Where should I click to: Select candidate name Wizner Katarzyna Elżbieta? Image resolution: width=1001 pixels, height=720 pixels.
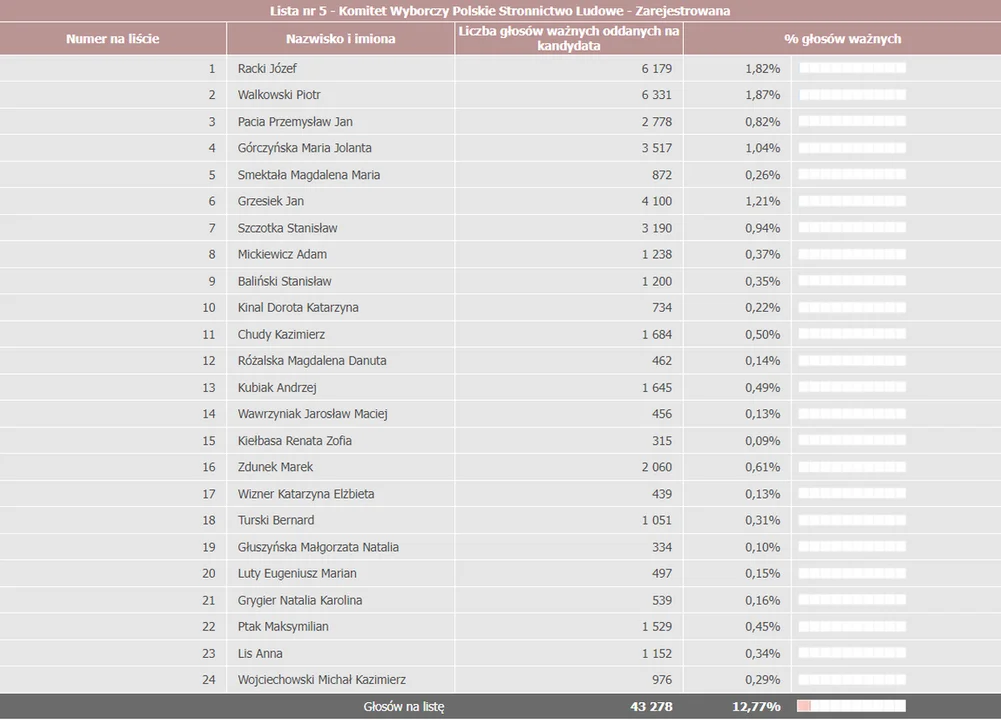(x=306, y=494)
